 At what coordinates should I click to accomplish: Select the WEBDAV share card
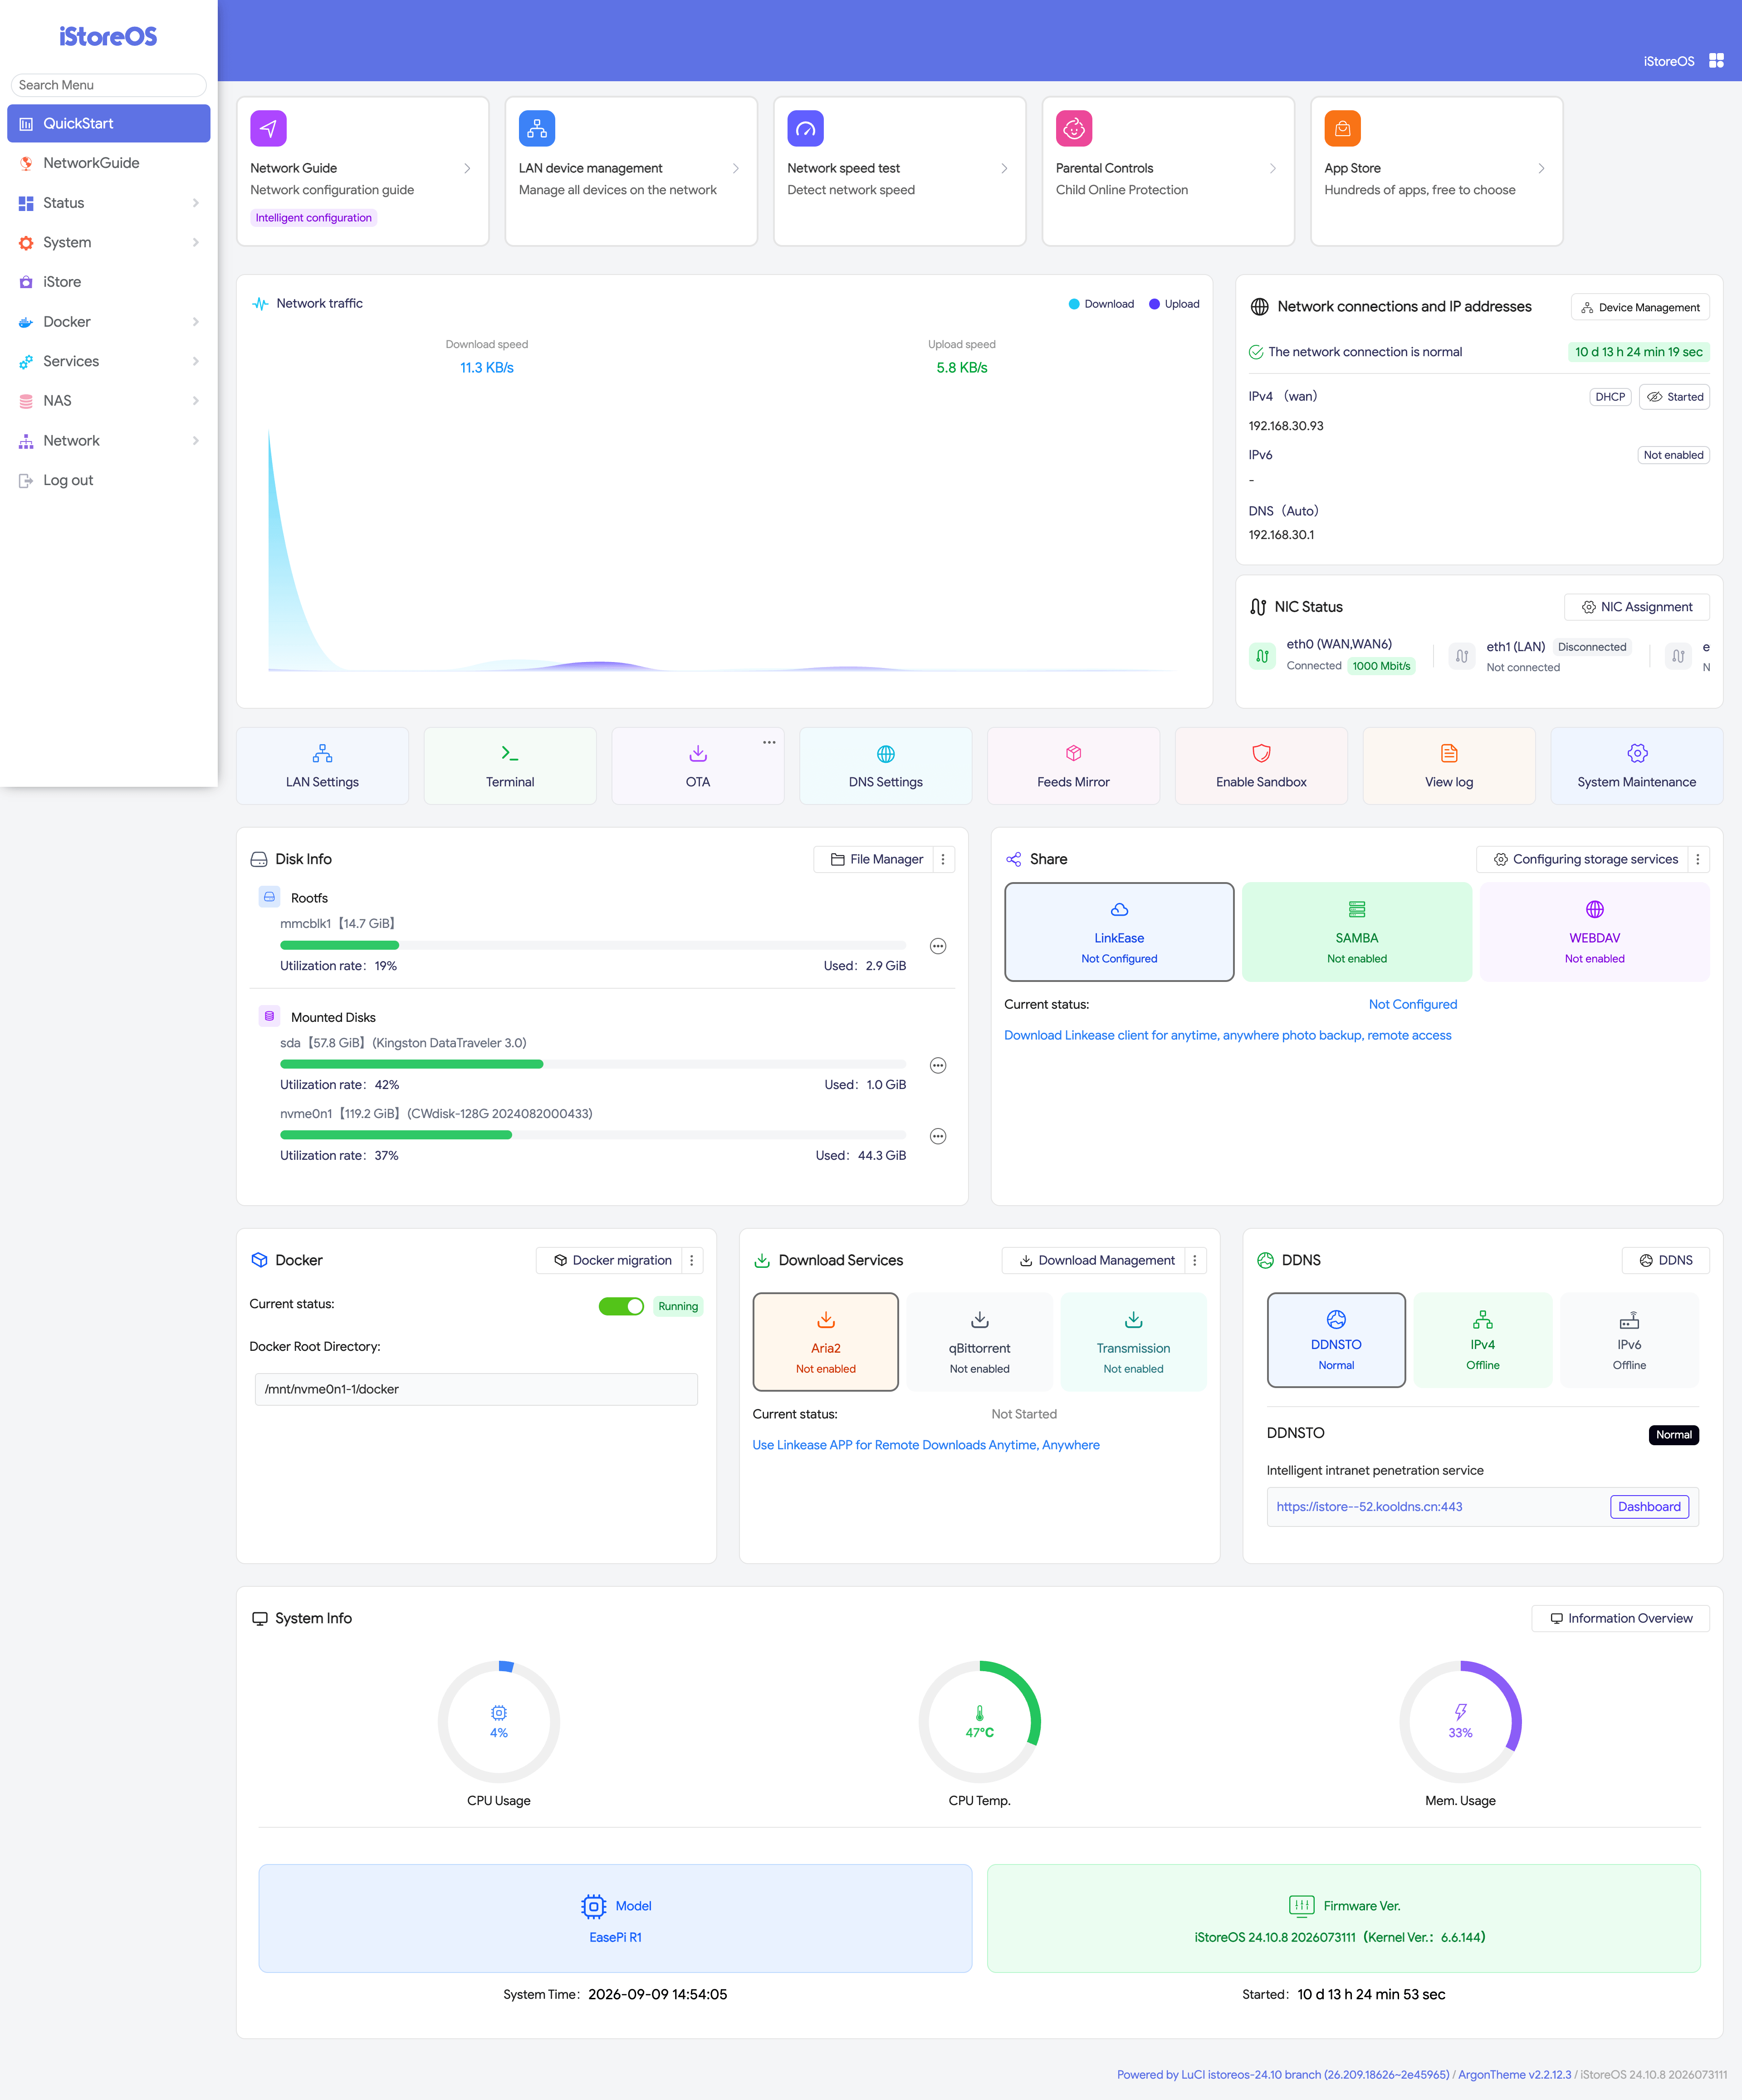point(1594,932)
